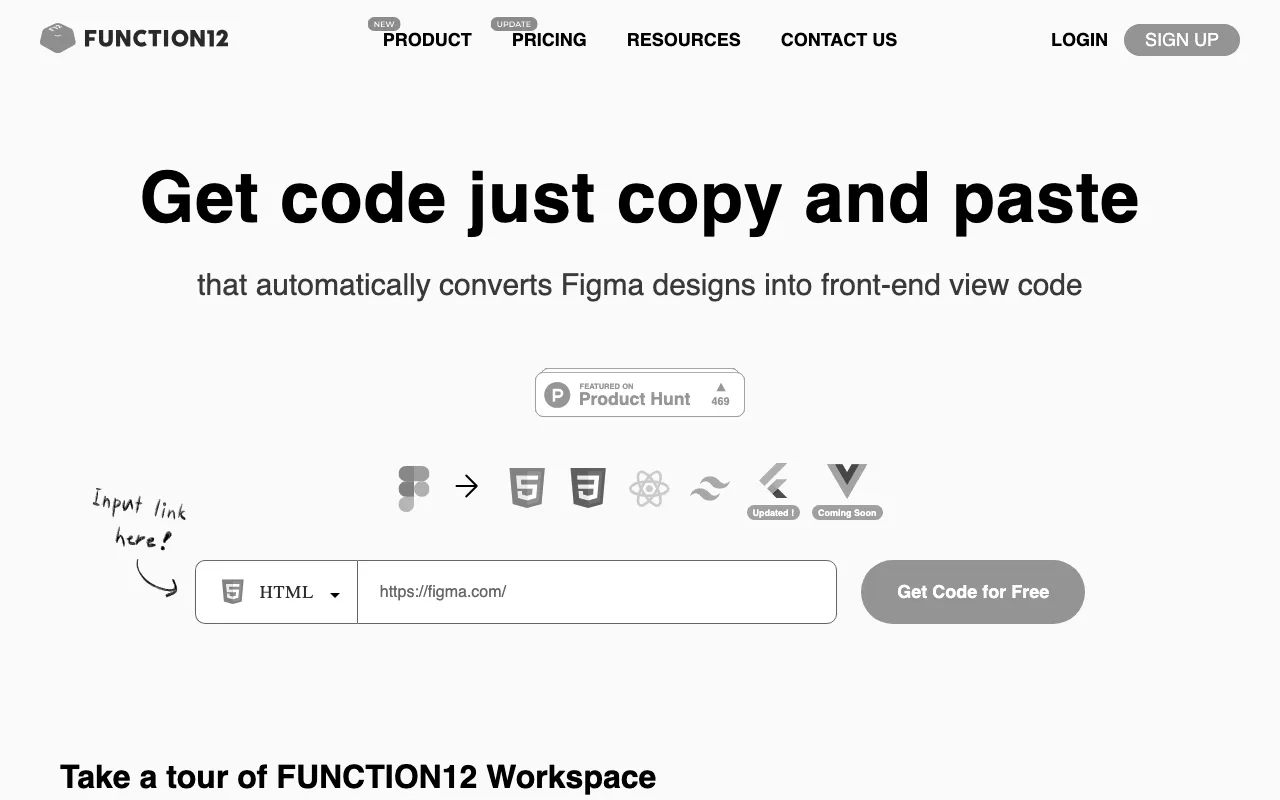
Task: Click Get Code for Free button
Action: point(973,592)
